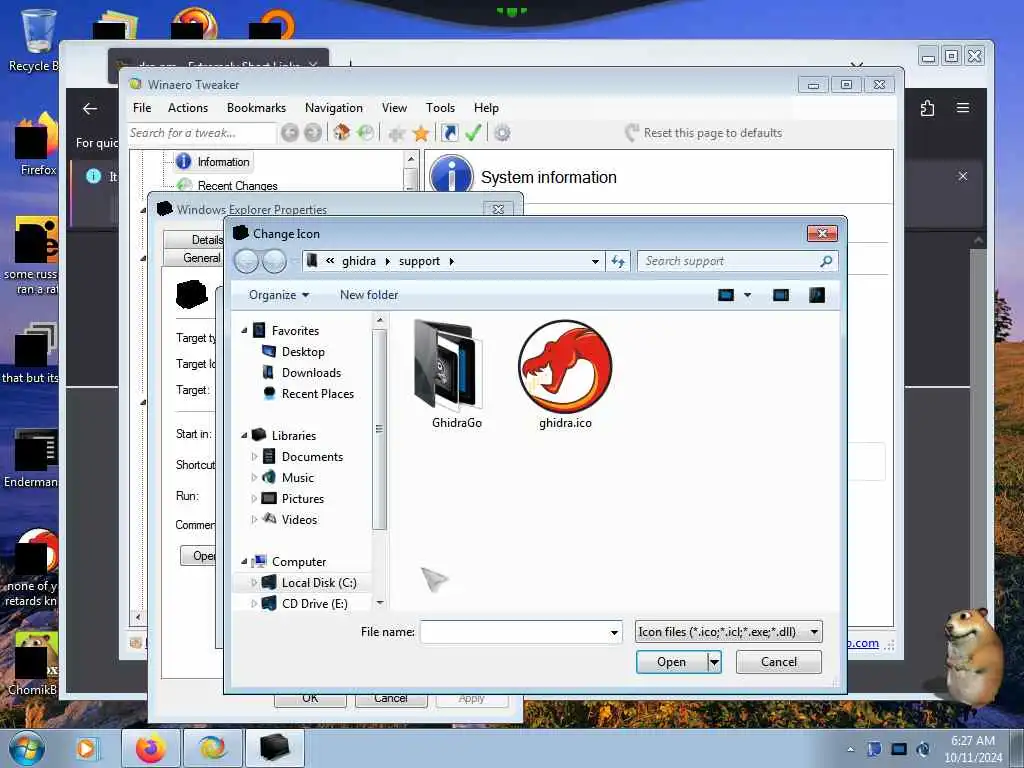1024x768 pixels.
Task: Click the New folder button
Action: [x=369, y=295]
